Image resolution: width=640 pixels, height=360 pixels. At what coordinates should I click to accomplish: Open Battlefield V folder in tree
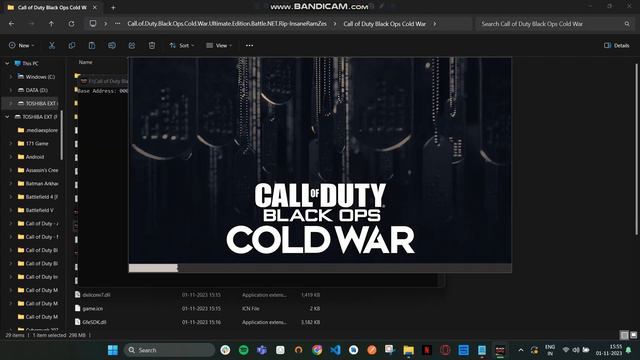click(39, 210)
